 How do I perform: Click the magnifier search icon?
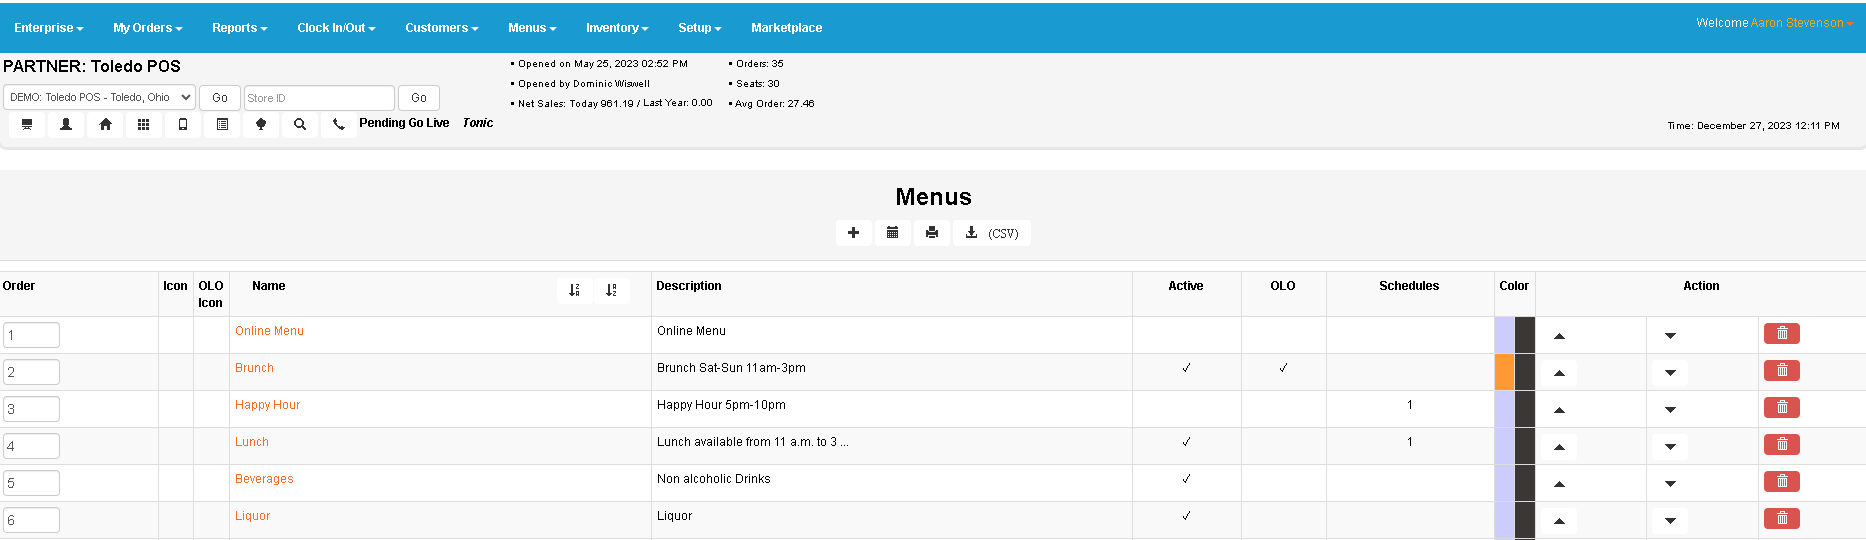pyautogui.click(x=300, y=125)
